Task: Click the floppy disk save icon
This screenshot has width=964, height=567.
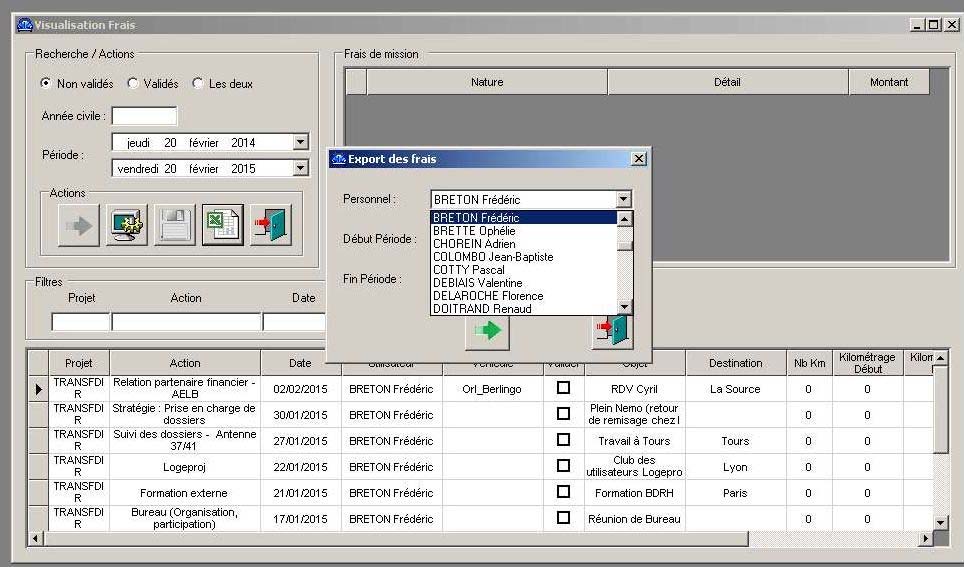Action: tap(175, 225)
